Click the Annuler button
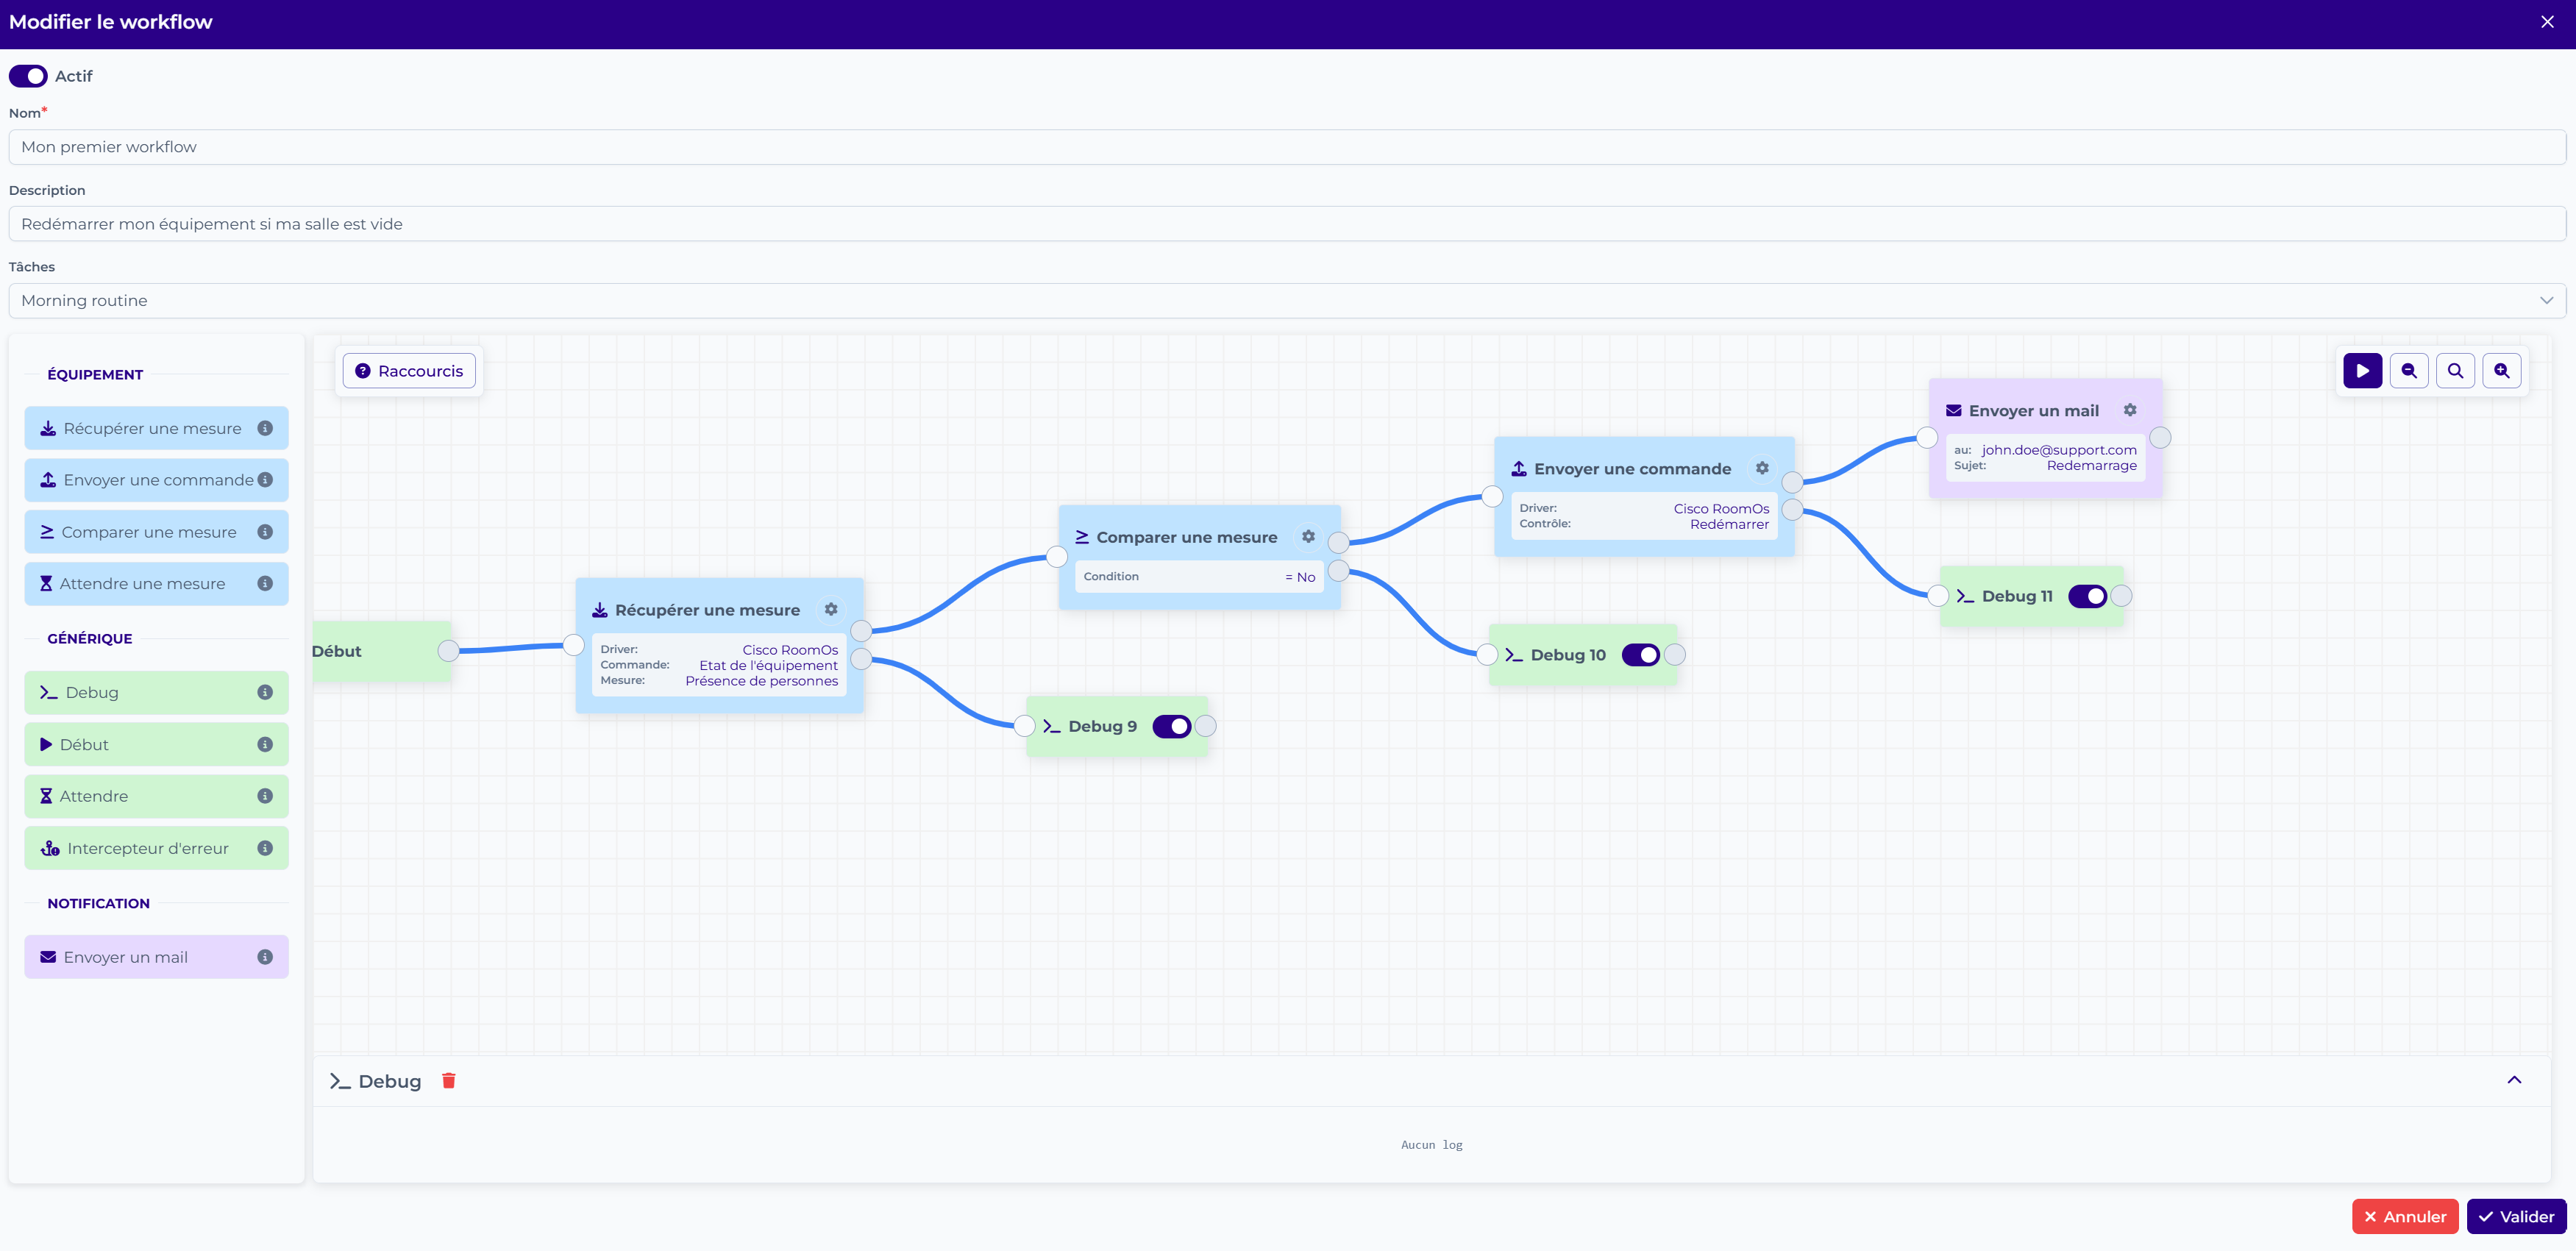 tap(2404, 1217)
